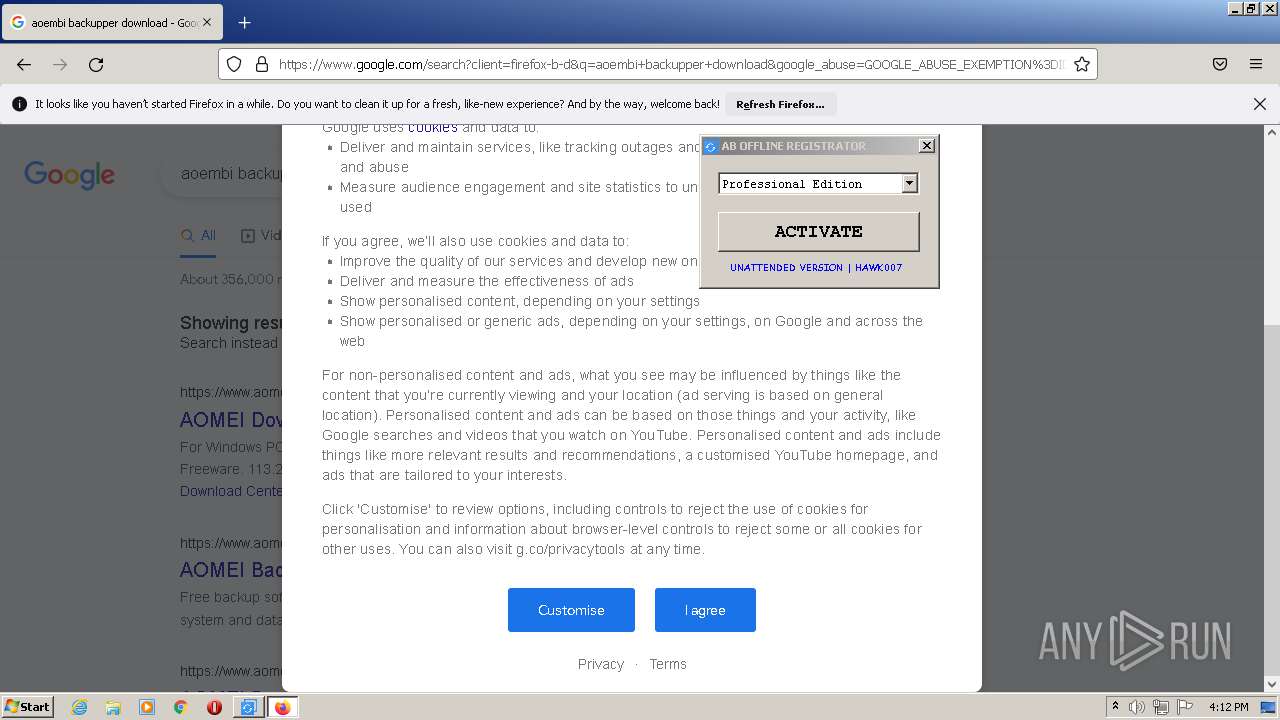The height and width of the screenshot is (720, 1280).
Task: Open Action Center flag tray icon
Action: (x=1184, y=707)
